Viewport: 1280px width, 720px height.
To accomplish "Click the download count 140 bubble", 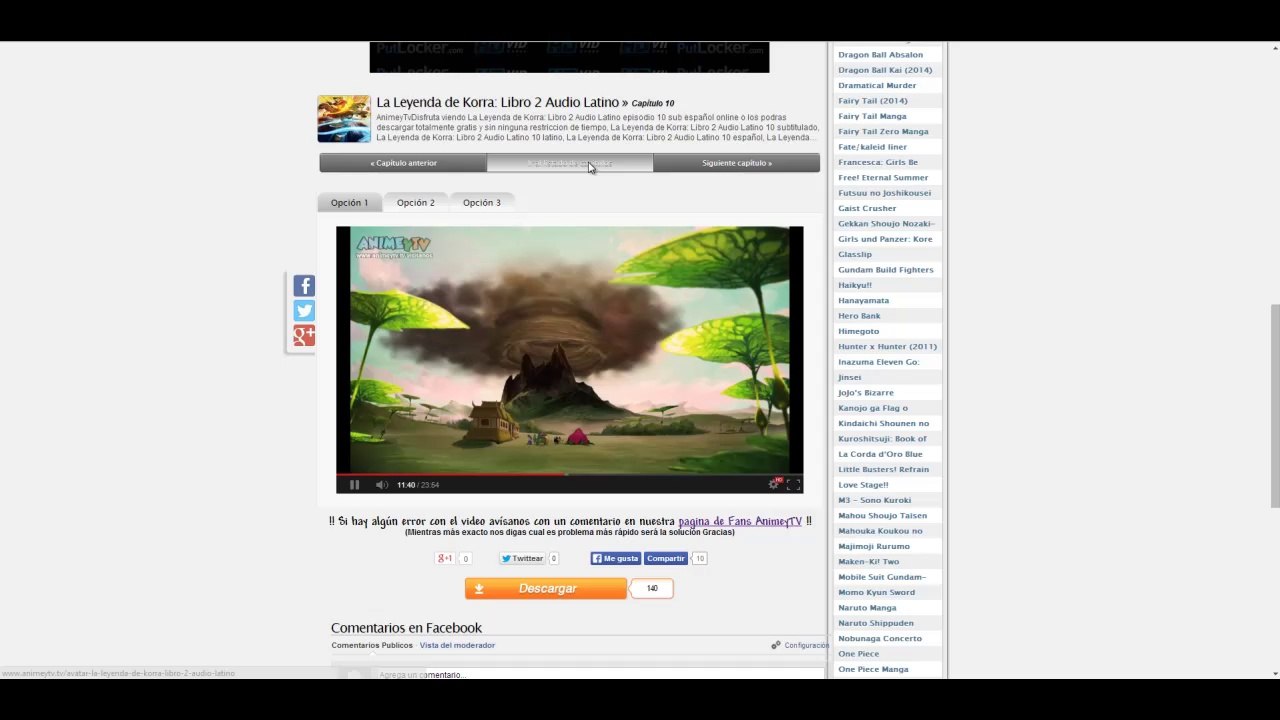I will [x=652, y=589].
